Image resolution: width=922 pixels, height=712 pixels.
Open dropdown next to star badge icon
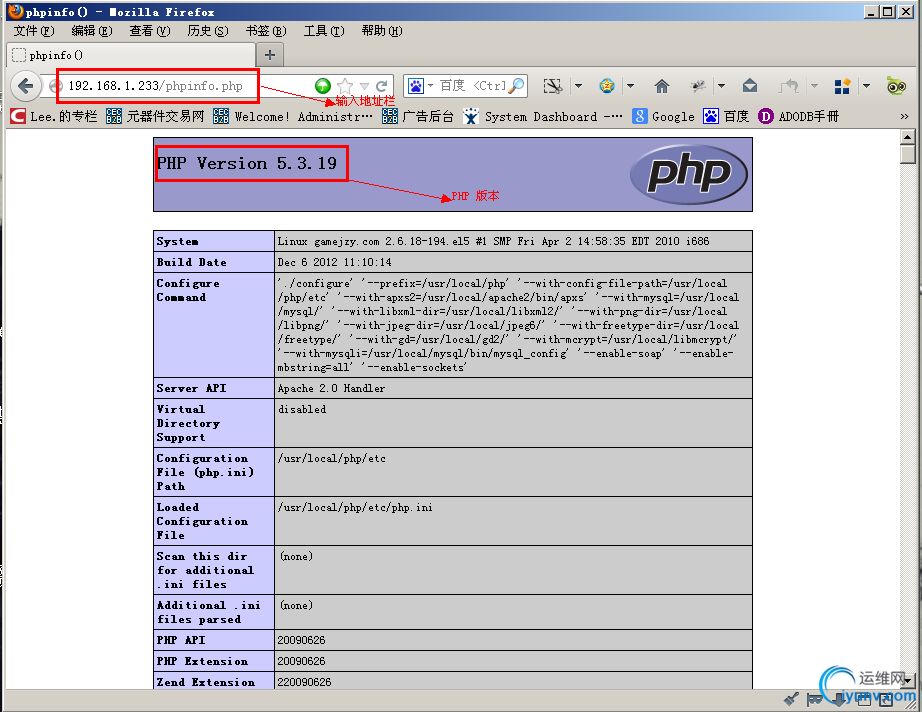pyautogui.click(x=630, y=86)
